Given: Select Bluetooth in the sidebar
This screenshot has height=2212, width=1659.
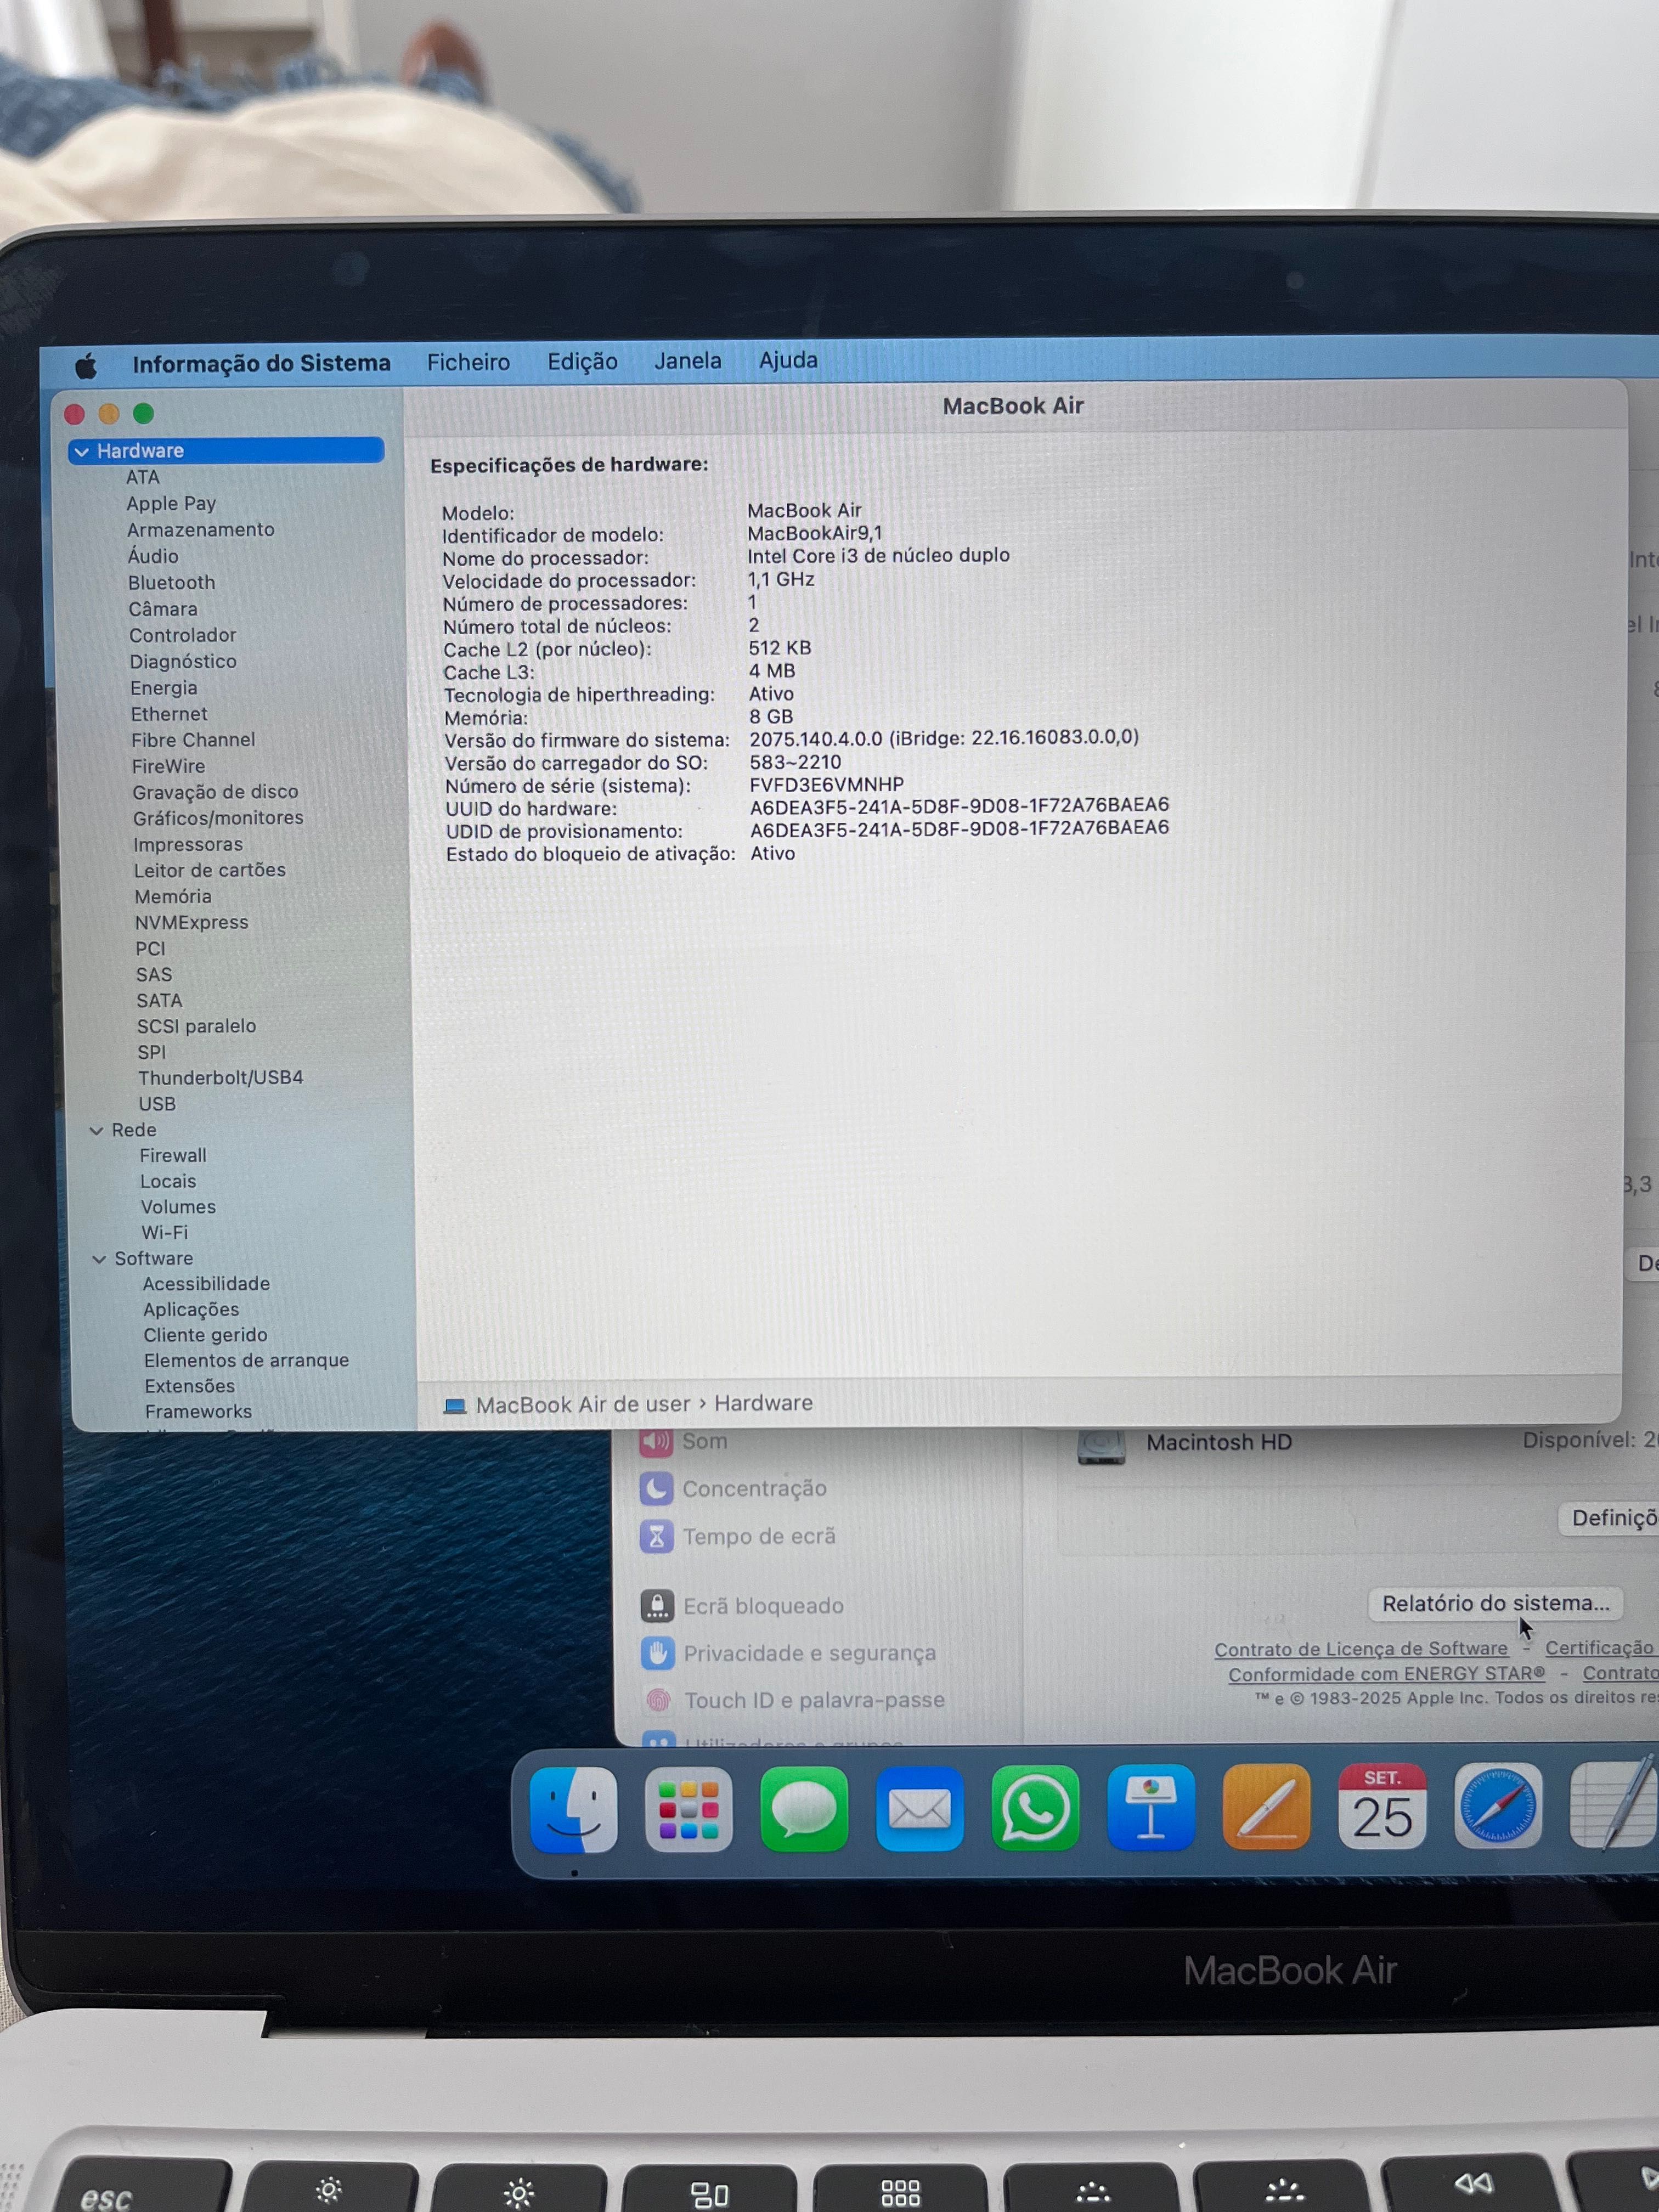Looking at the screenshot, I should pos(171,583).
